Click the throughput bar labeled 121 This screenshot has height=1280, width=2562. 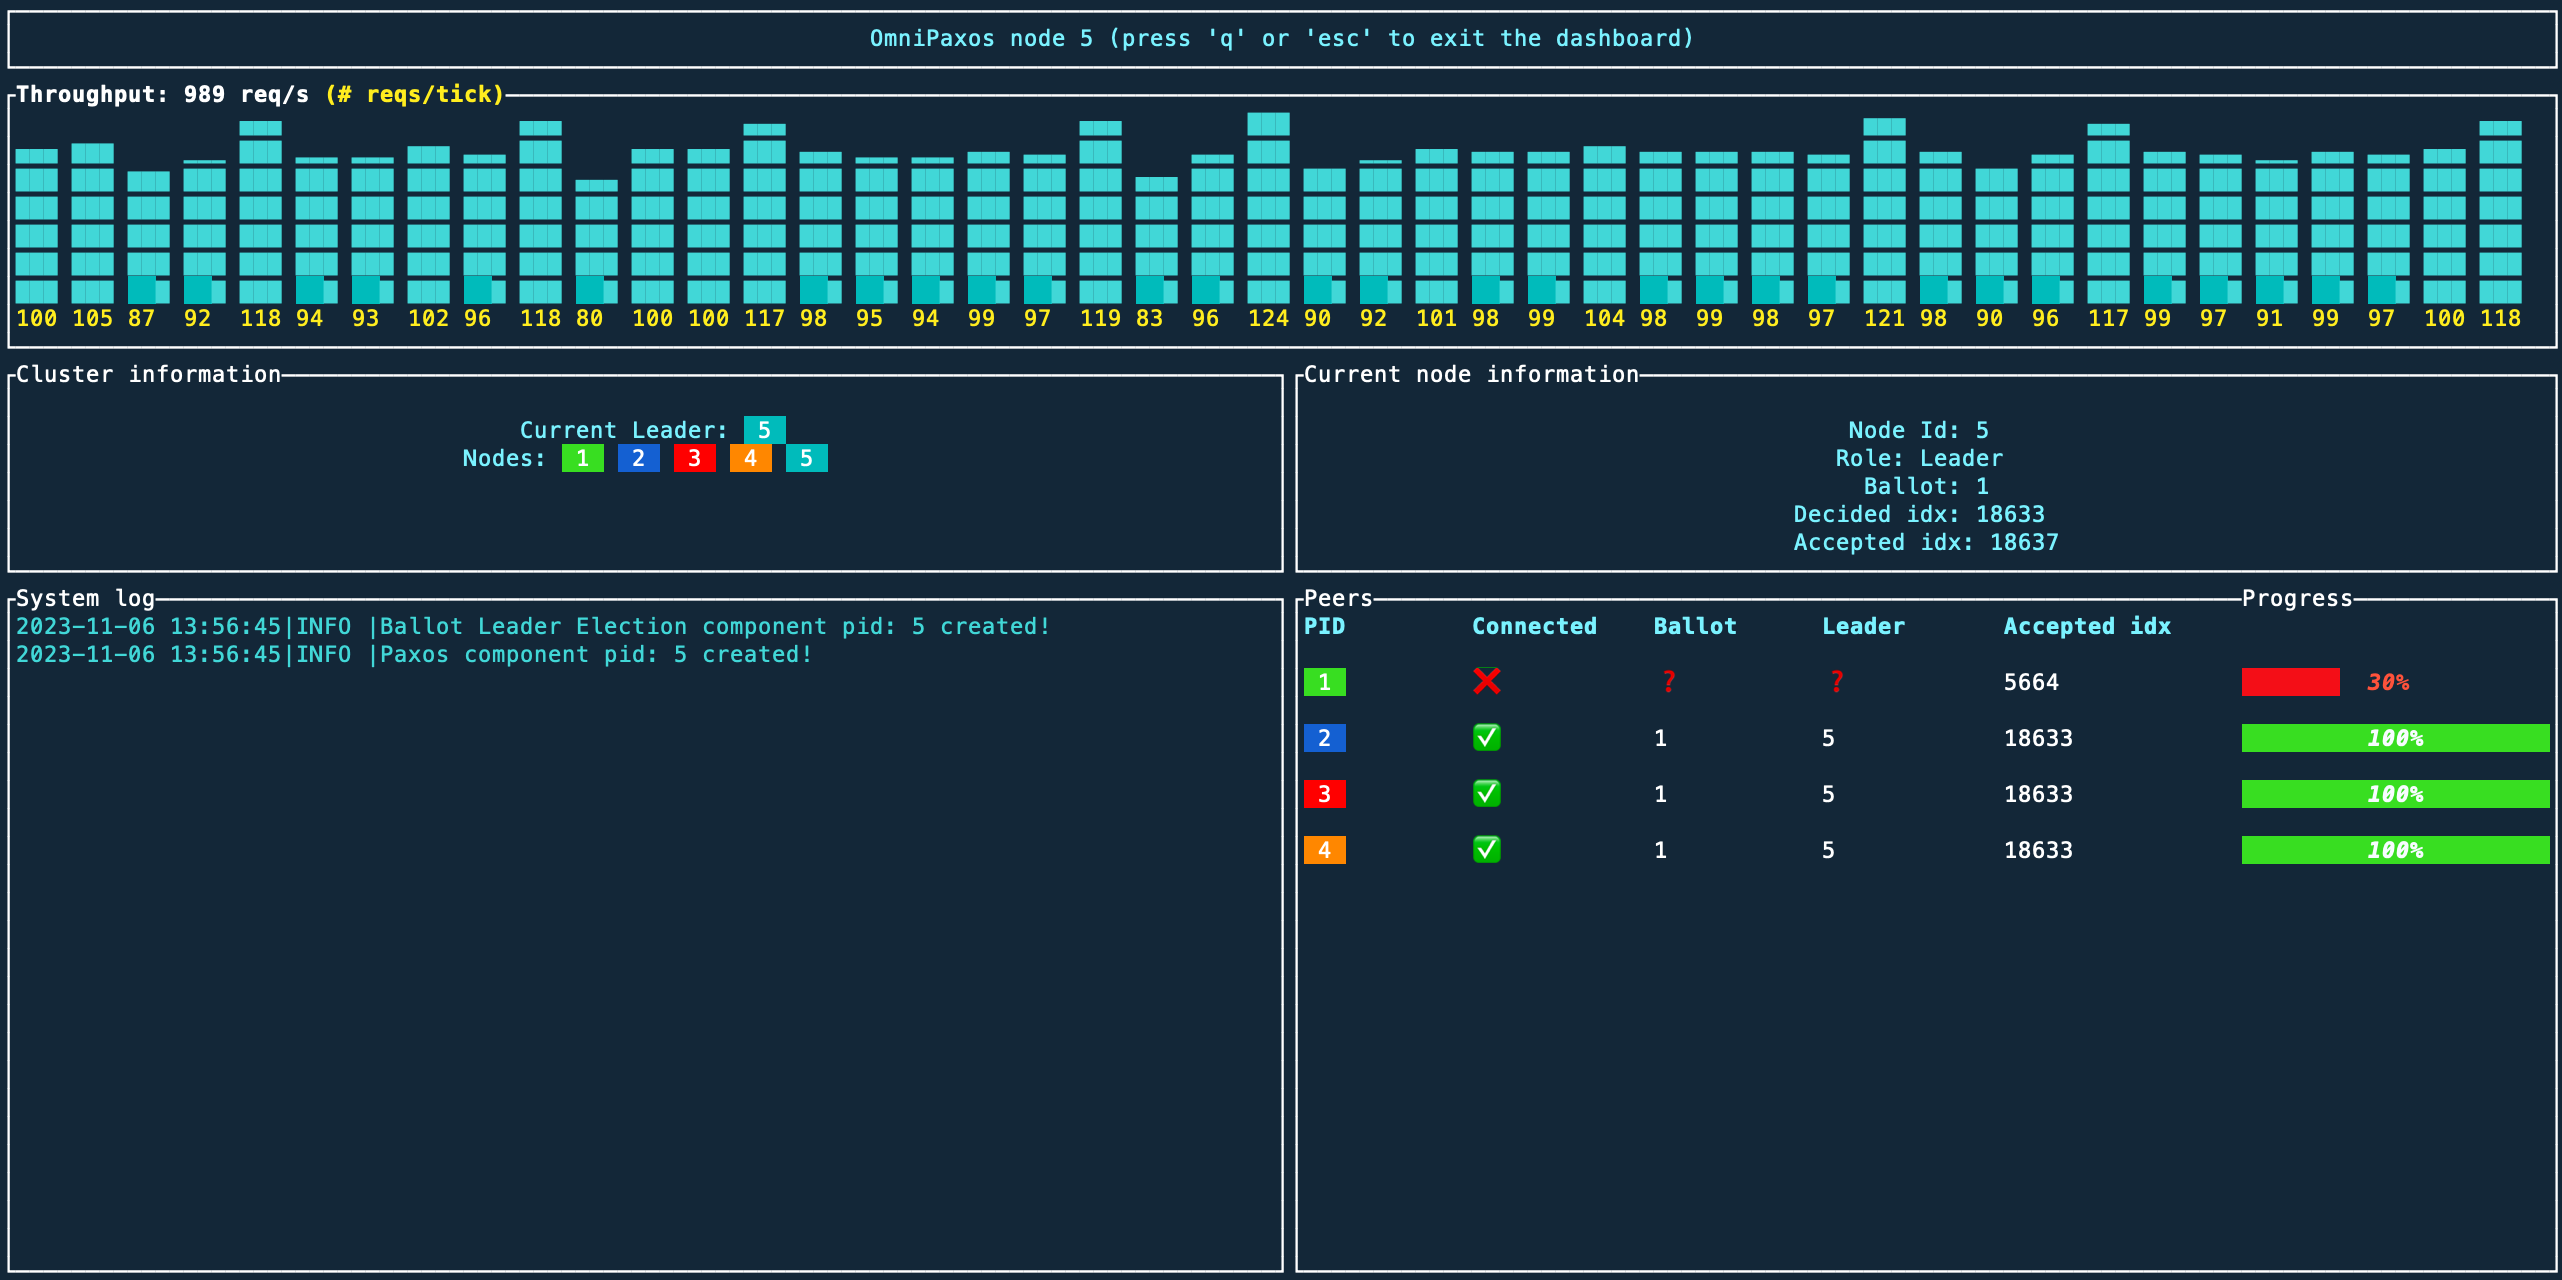(x=1885, y=211)
